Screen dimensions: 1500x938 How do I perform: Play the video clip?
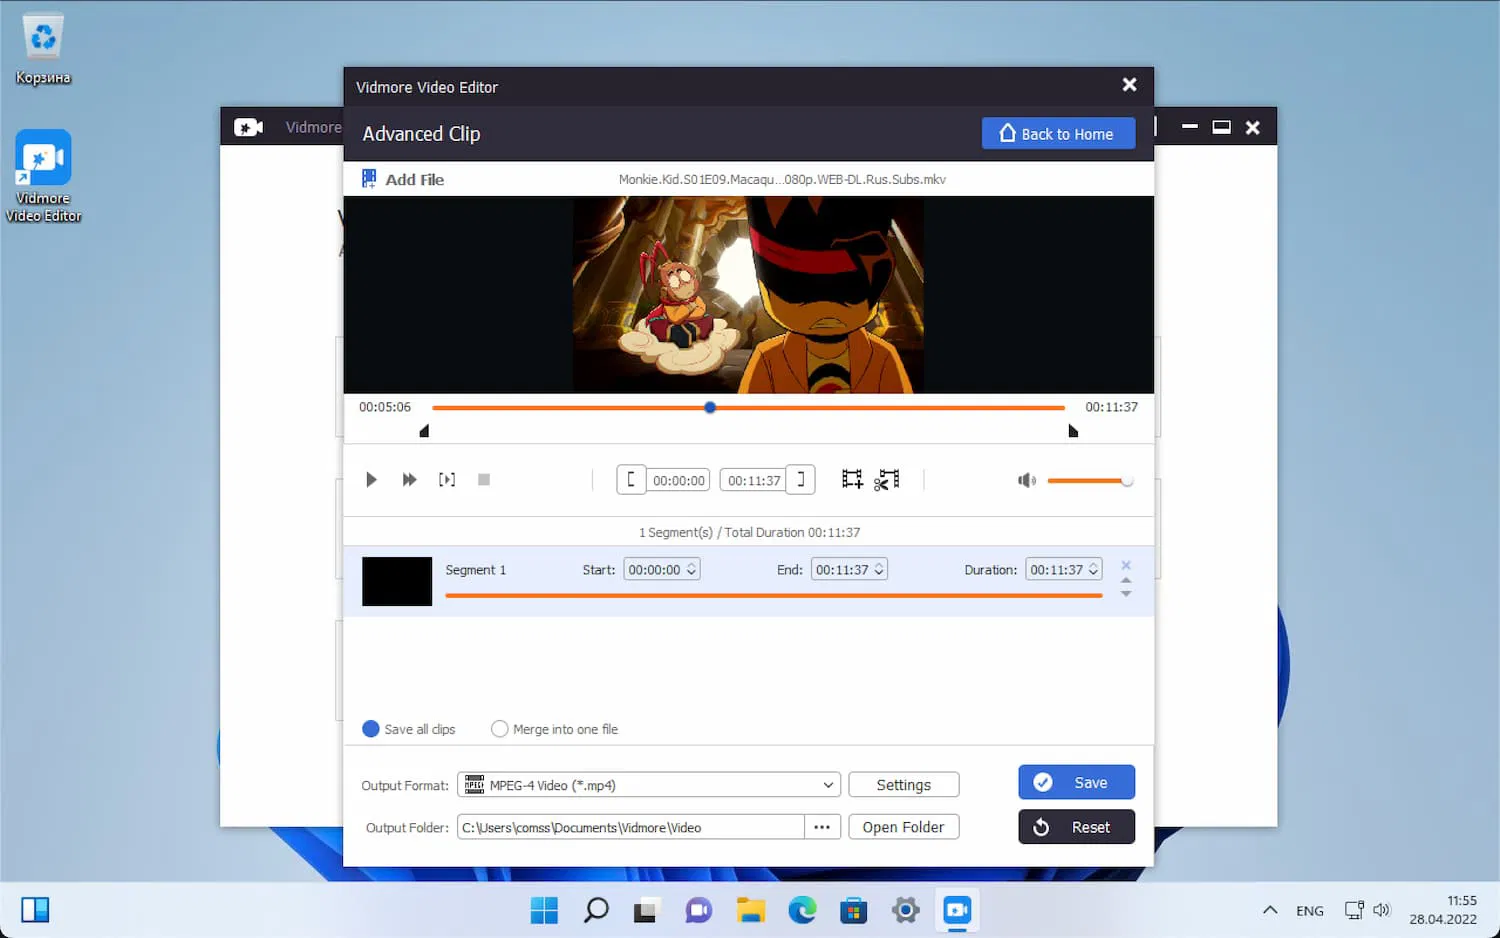pos(371,480)
